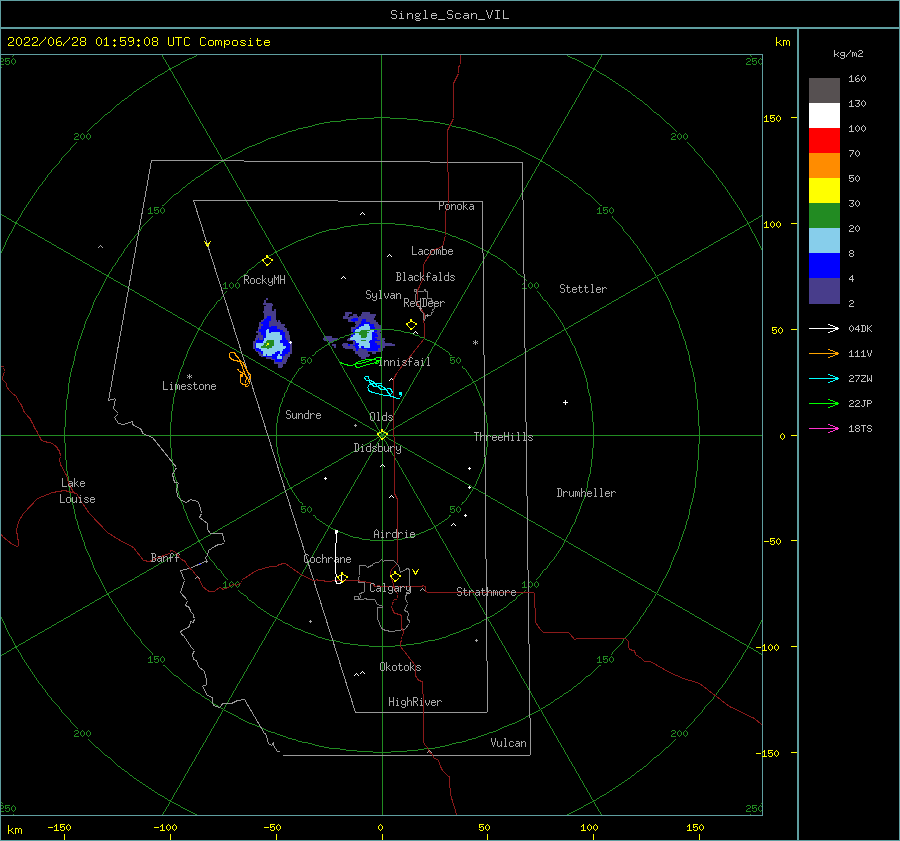Select the blue 4-8 color swatch
Screen dimensions: 900x841
824,265
